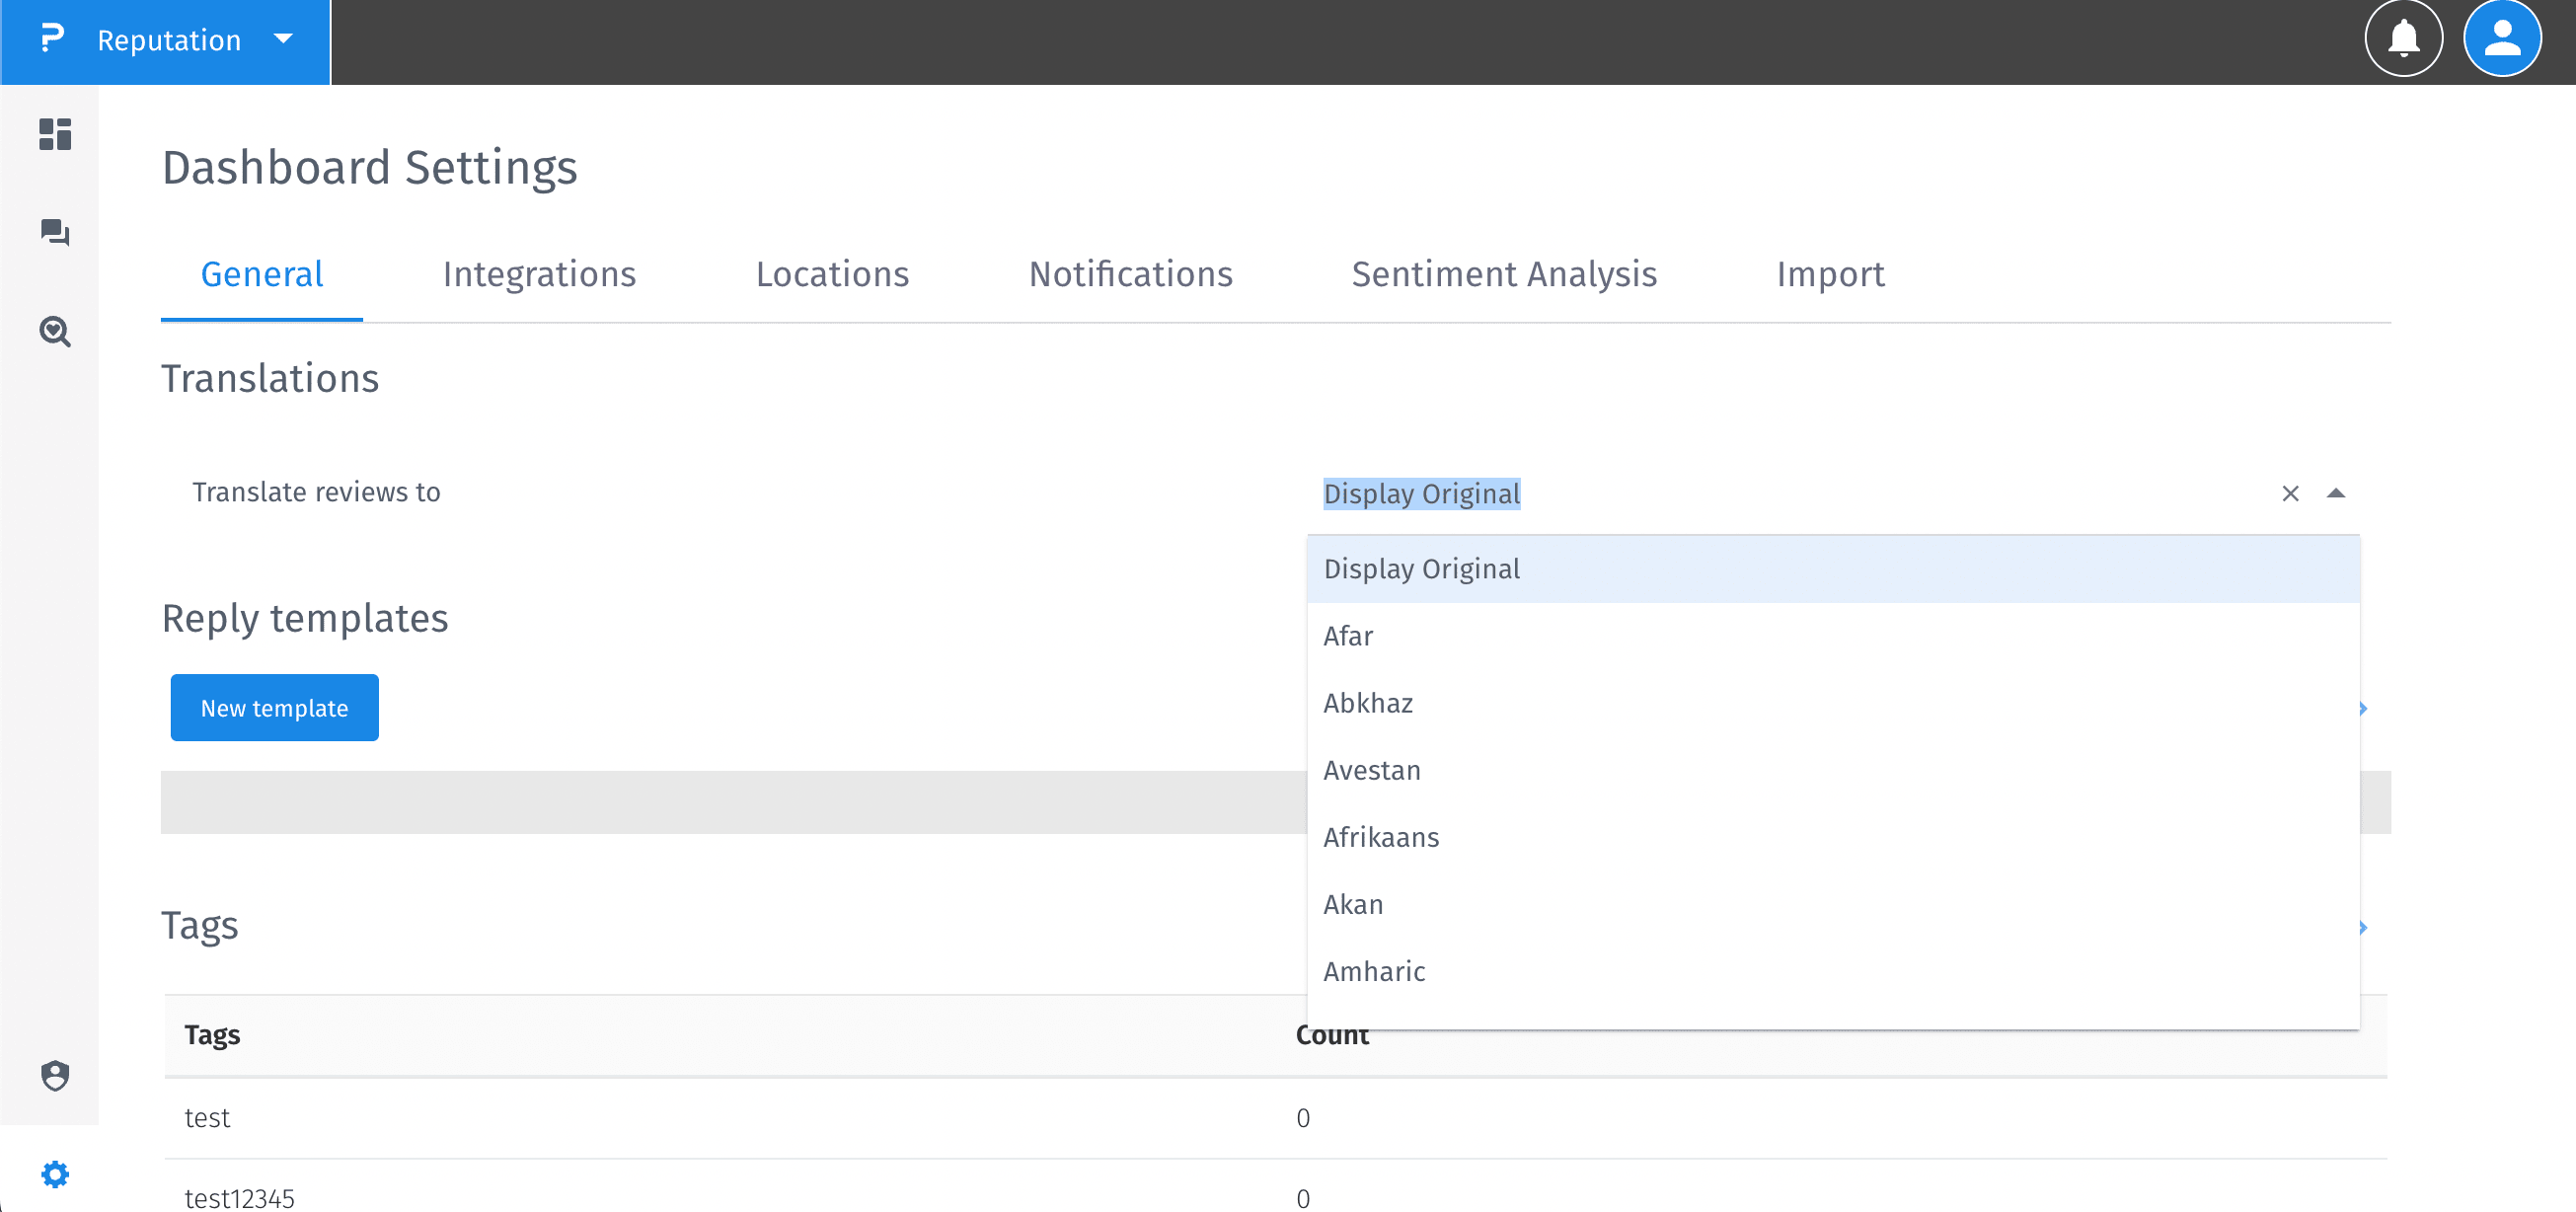Open the reviews conversations sidebar icon
This screenshot has height=1212, width=2576.
click(55, 233)
